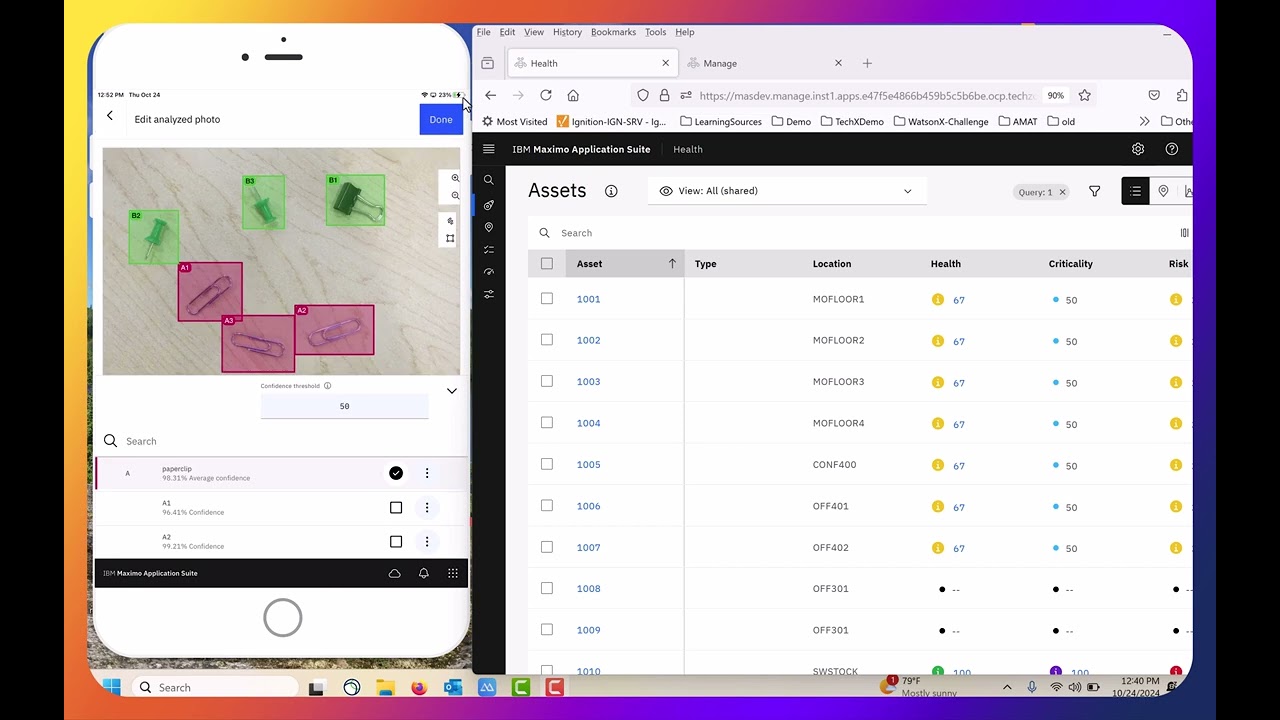1280x720 pixels.
Task: Go back from Edit analyzed photo screen
Action: point(110,116)
